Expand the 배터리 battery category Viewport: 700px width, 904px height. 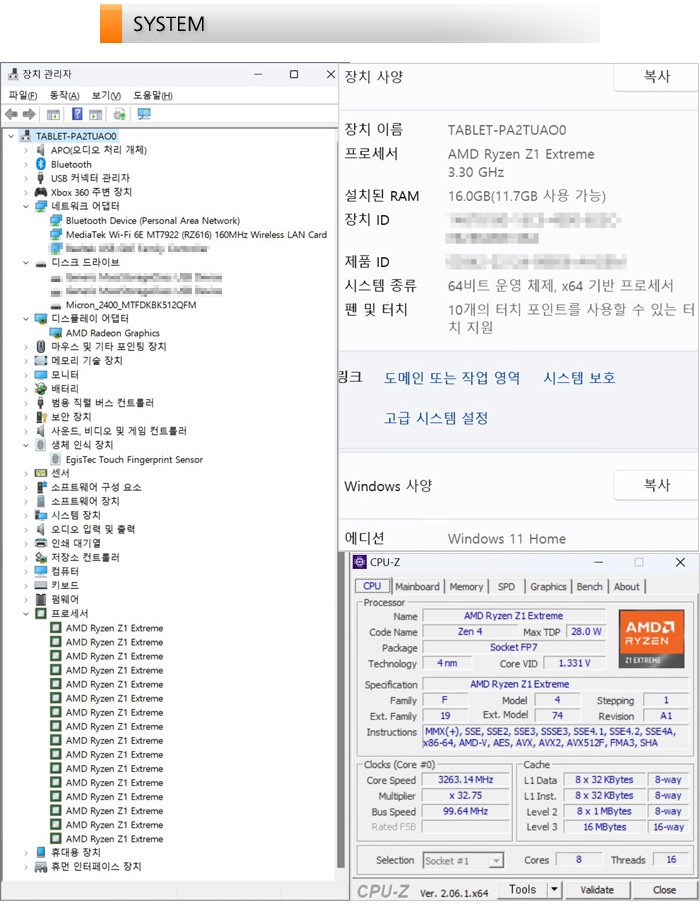tap(27, 389)
